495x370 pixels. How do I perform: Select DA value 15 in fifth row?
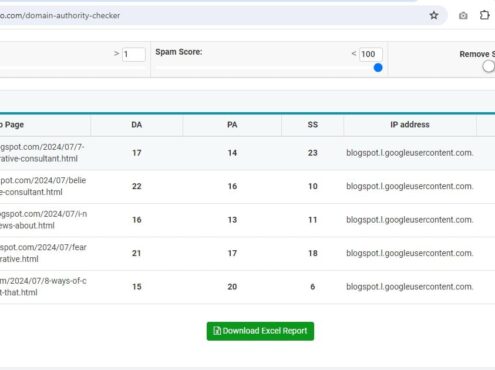(x=137, y=287)
